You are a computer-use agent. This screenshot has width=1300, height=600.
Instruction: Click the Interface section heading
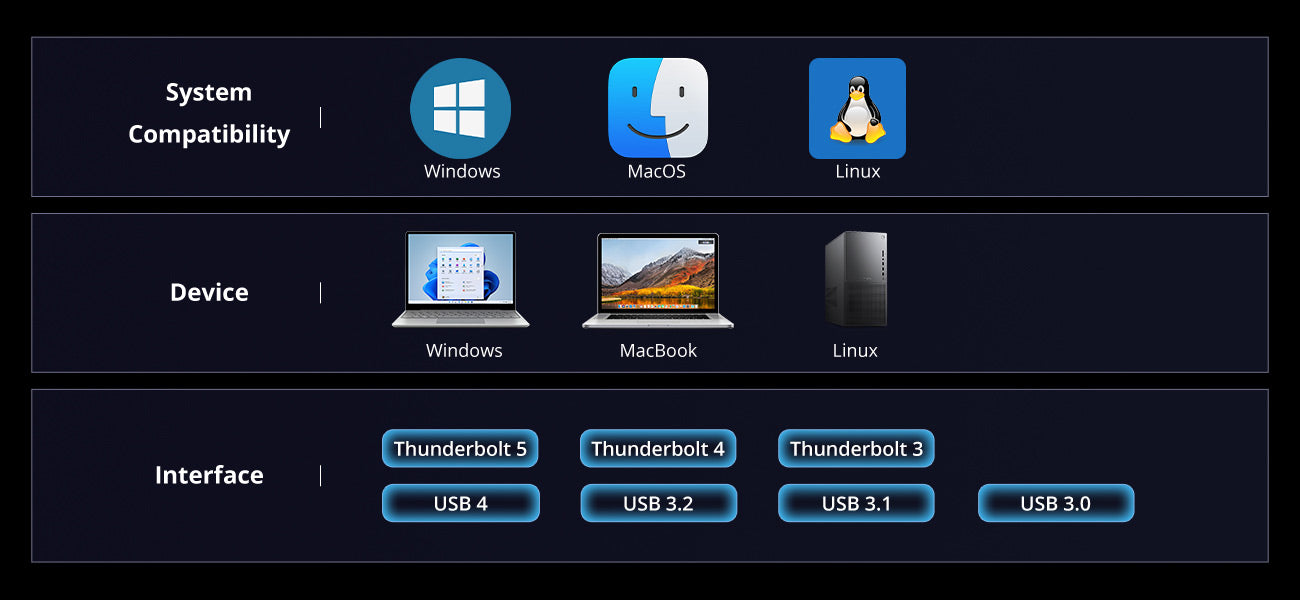coord(209,475)
